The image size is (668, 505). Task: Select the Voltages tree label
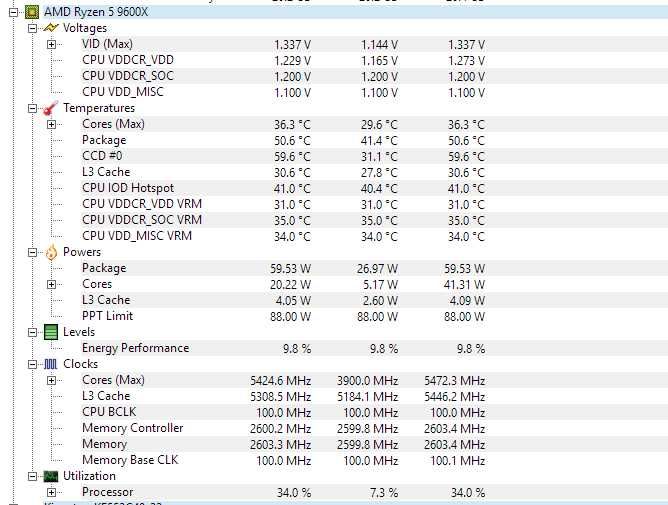85,28
